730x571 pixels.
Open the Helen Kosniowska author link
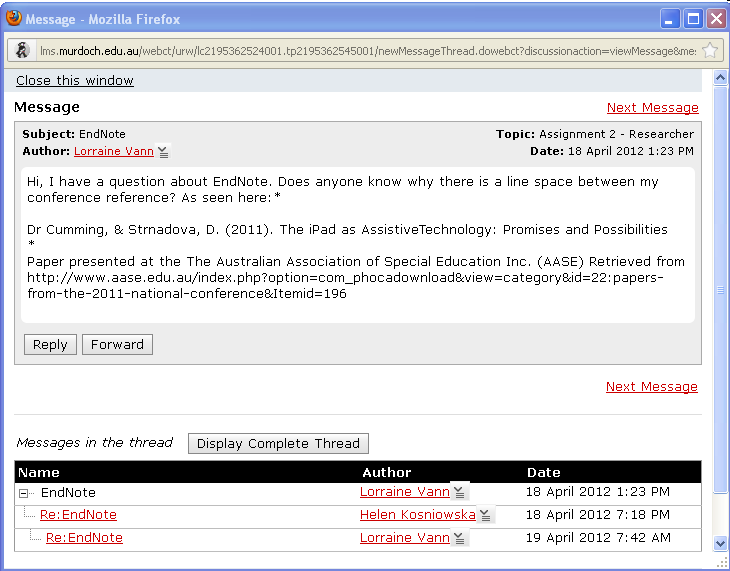click(418, 515)
